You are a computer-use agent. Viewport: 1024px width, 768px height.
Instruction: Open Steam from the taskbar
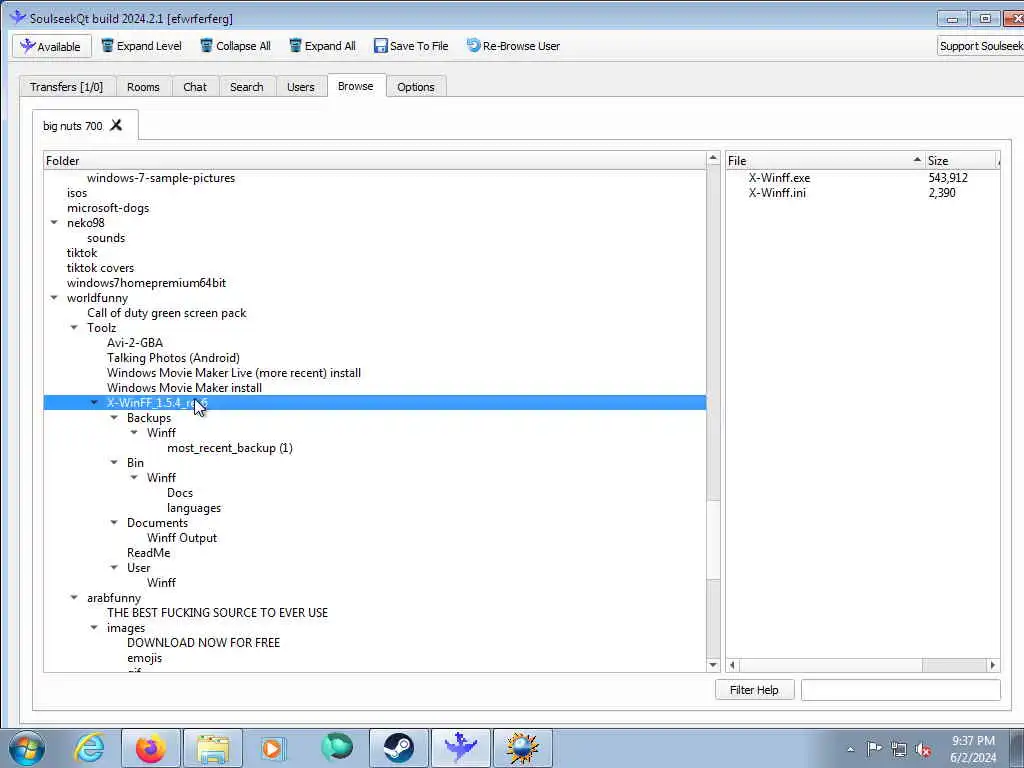(x=398, y=748)
